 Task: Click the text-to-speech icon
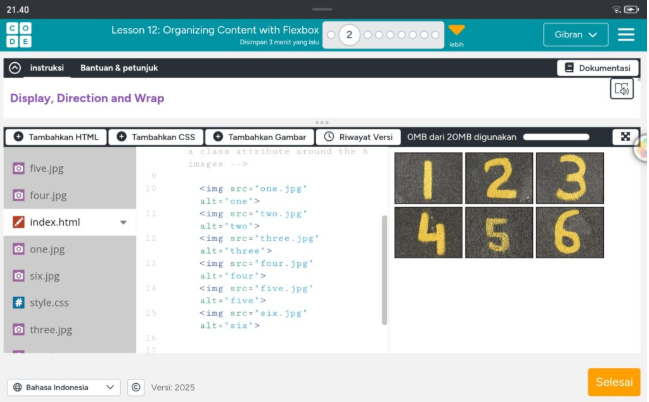pos(622,90)
